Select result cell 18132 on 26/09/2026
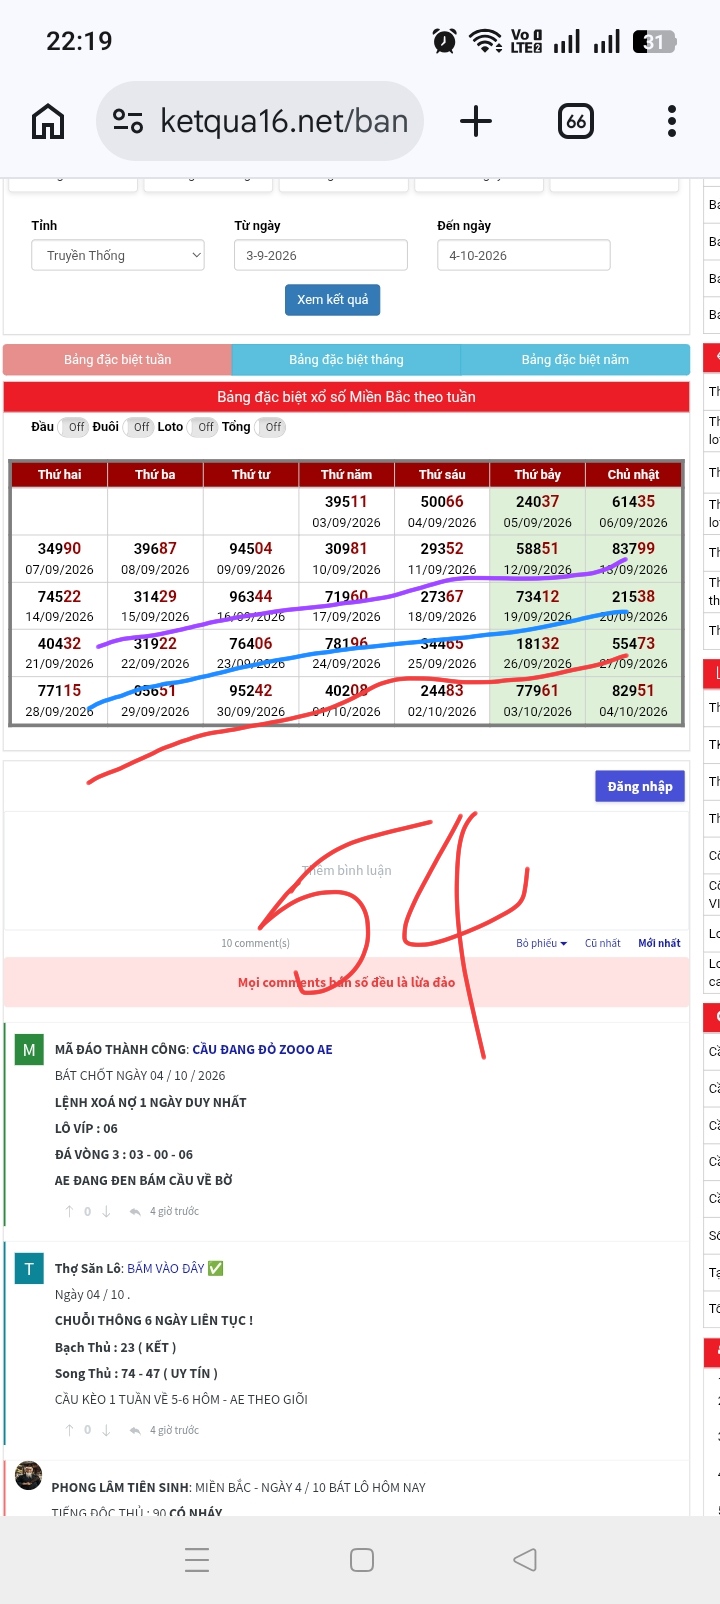Screen dimensions: 720x1604 click(x=538, y=653)
